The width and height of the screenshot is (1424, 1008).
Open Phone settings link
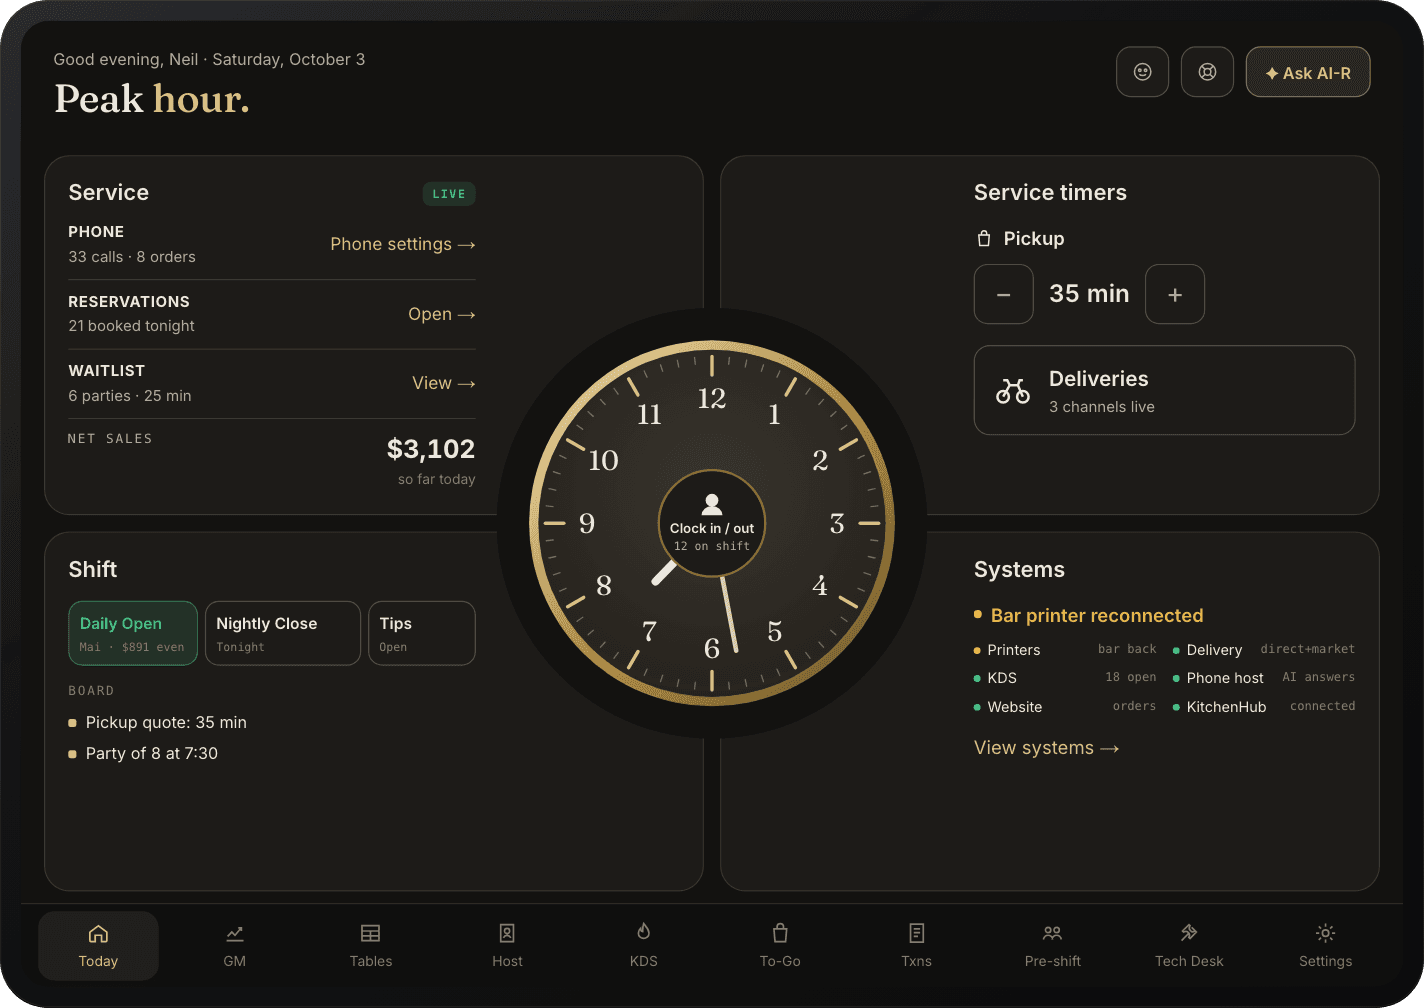(403, 244)
